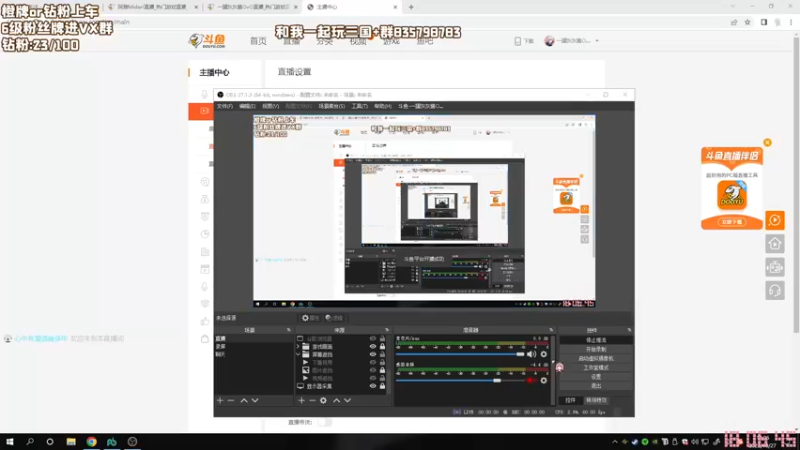Click 启动虚拟摄像机 button

coord(596,358)
